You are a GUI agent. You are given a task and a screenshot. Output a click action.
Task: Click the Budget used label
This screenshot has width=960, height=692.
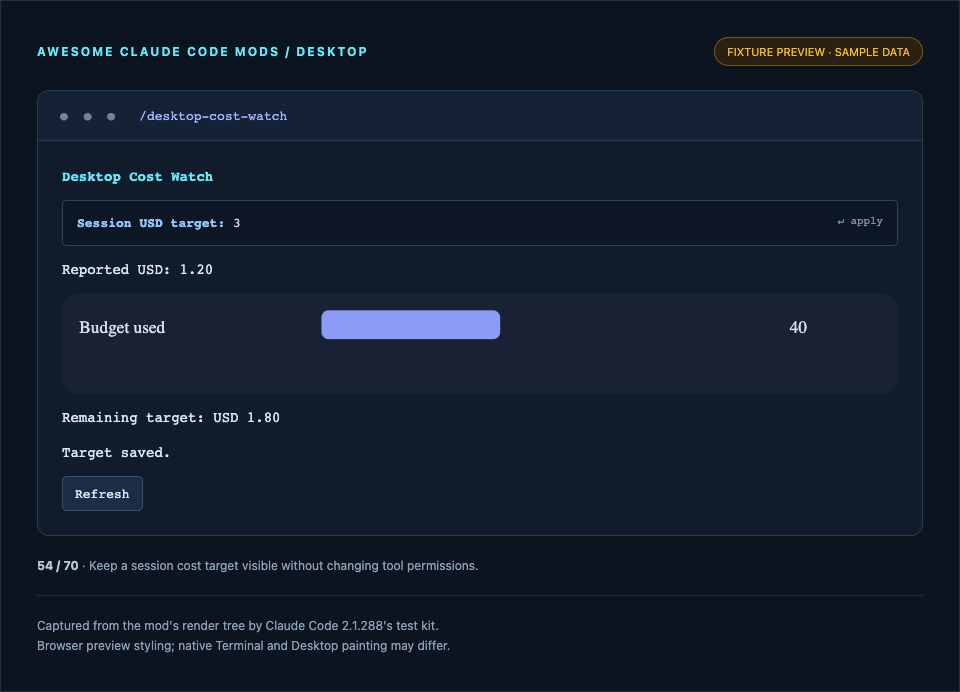pyautogui.click(x=122, y=328)
